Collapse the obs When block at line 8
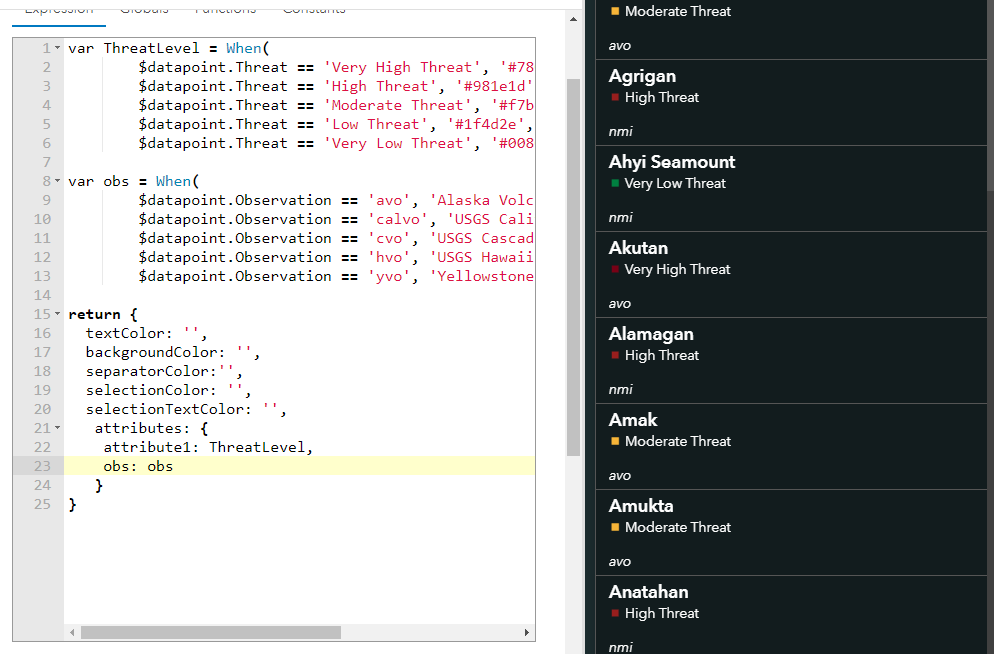 (x=58, y=181)
